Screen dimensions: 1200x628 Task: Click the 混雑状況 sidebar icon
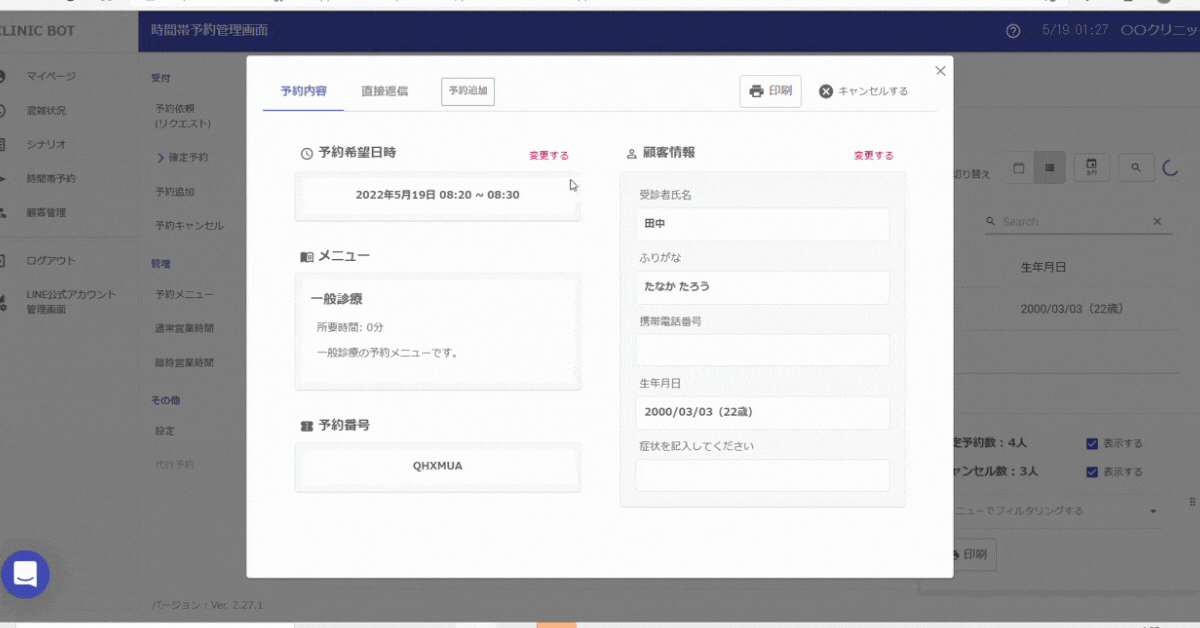click(3, 111)
